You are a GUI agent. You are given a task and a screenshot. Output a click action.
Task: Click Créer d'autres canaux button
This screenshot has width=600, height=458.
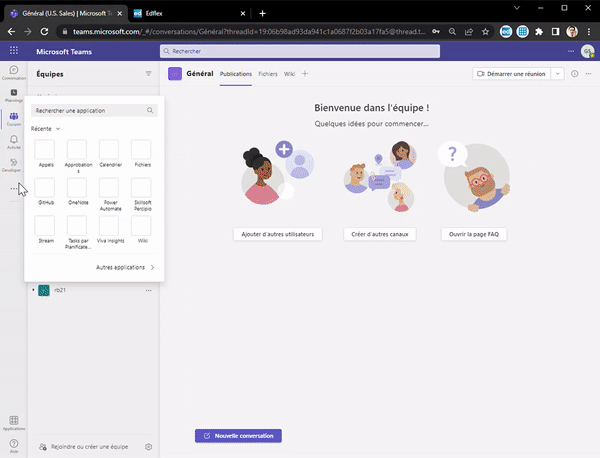pos(380,234)
